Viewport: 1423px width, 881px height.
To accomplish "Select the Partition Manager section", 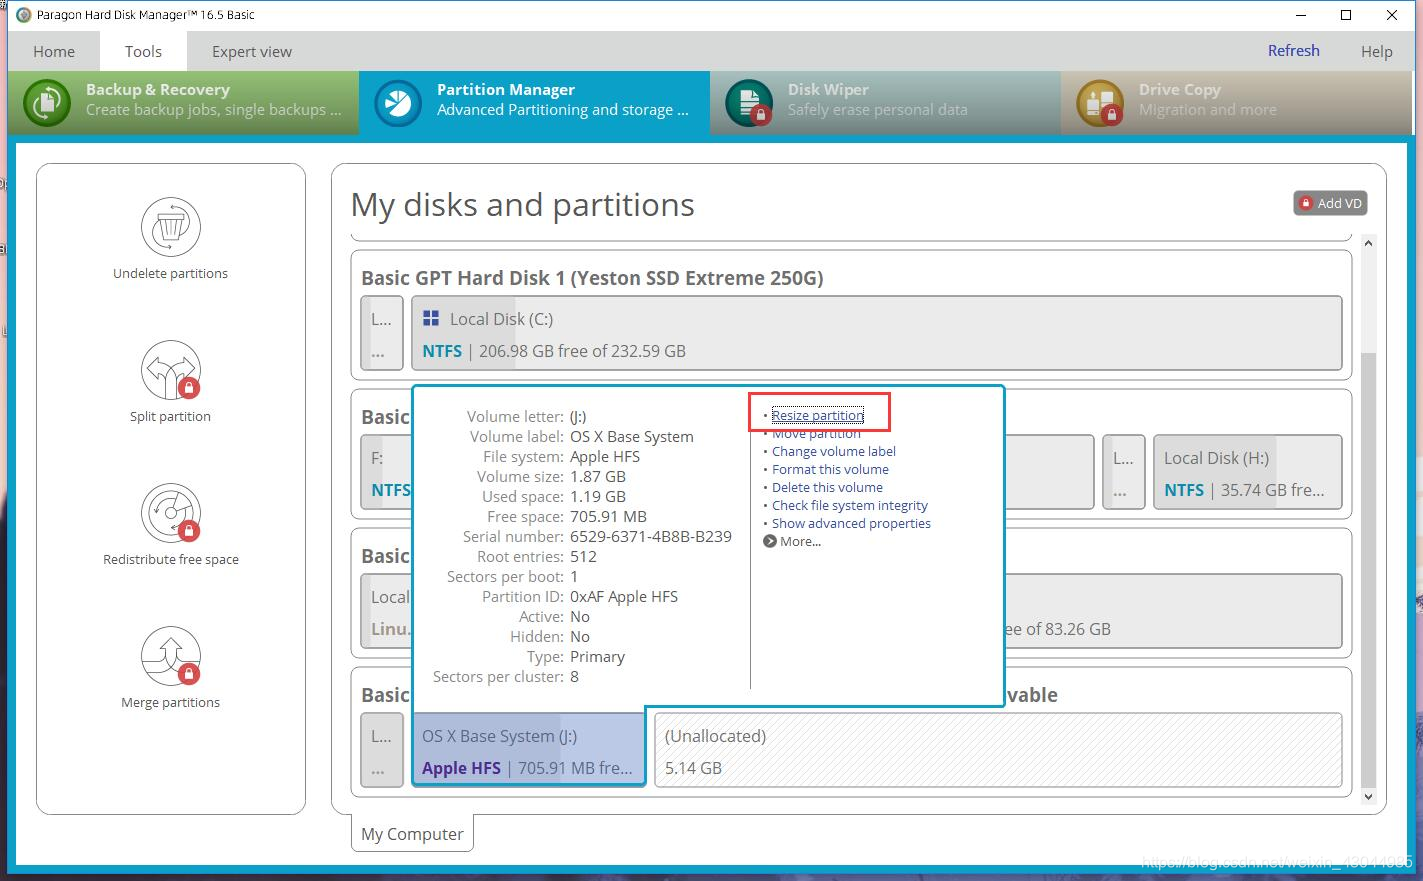I will point(534,102).
